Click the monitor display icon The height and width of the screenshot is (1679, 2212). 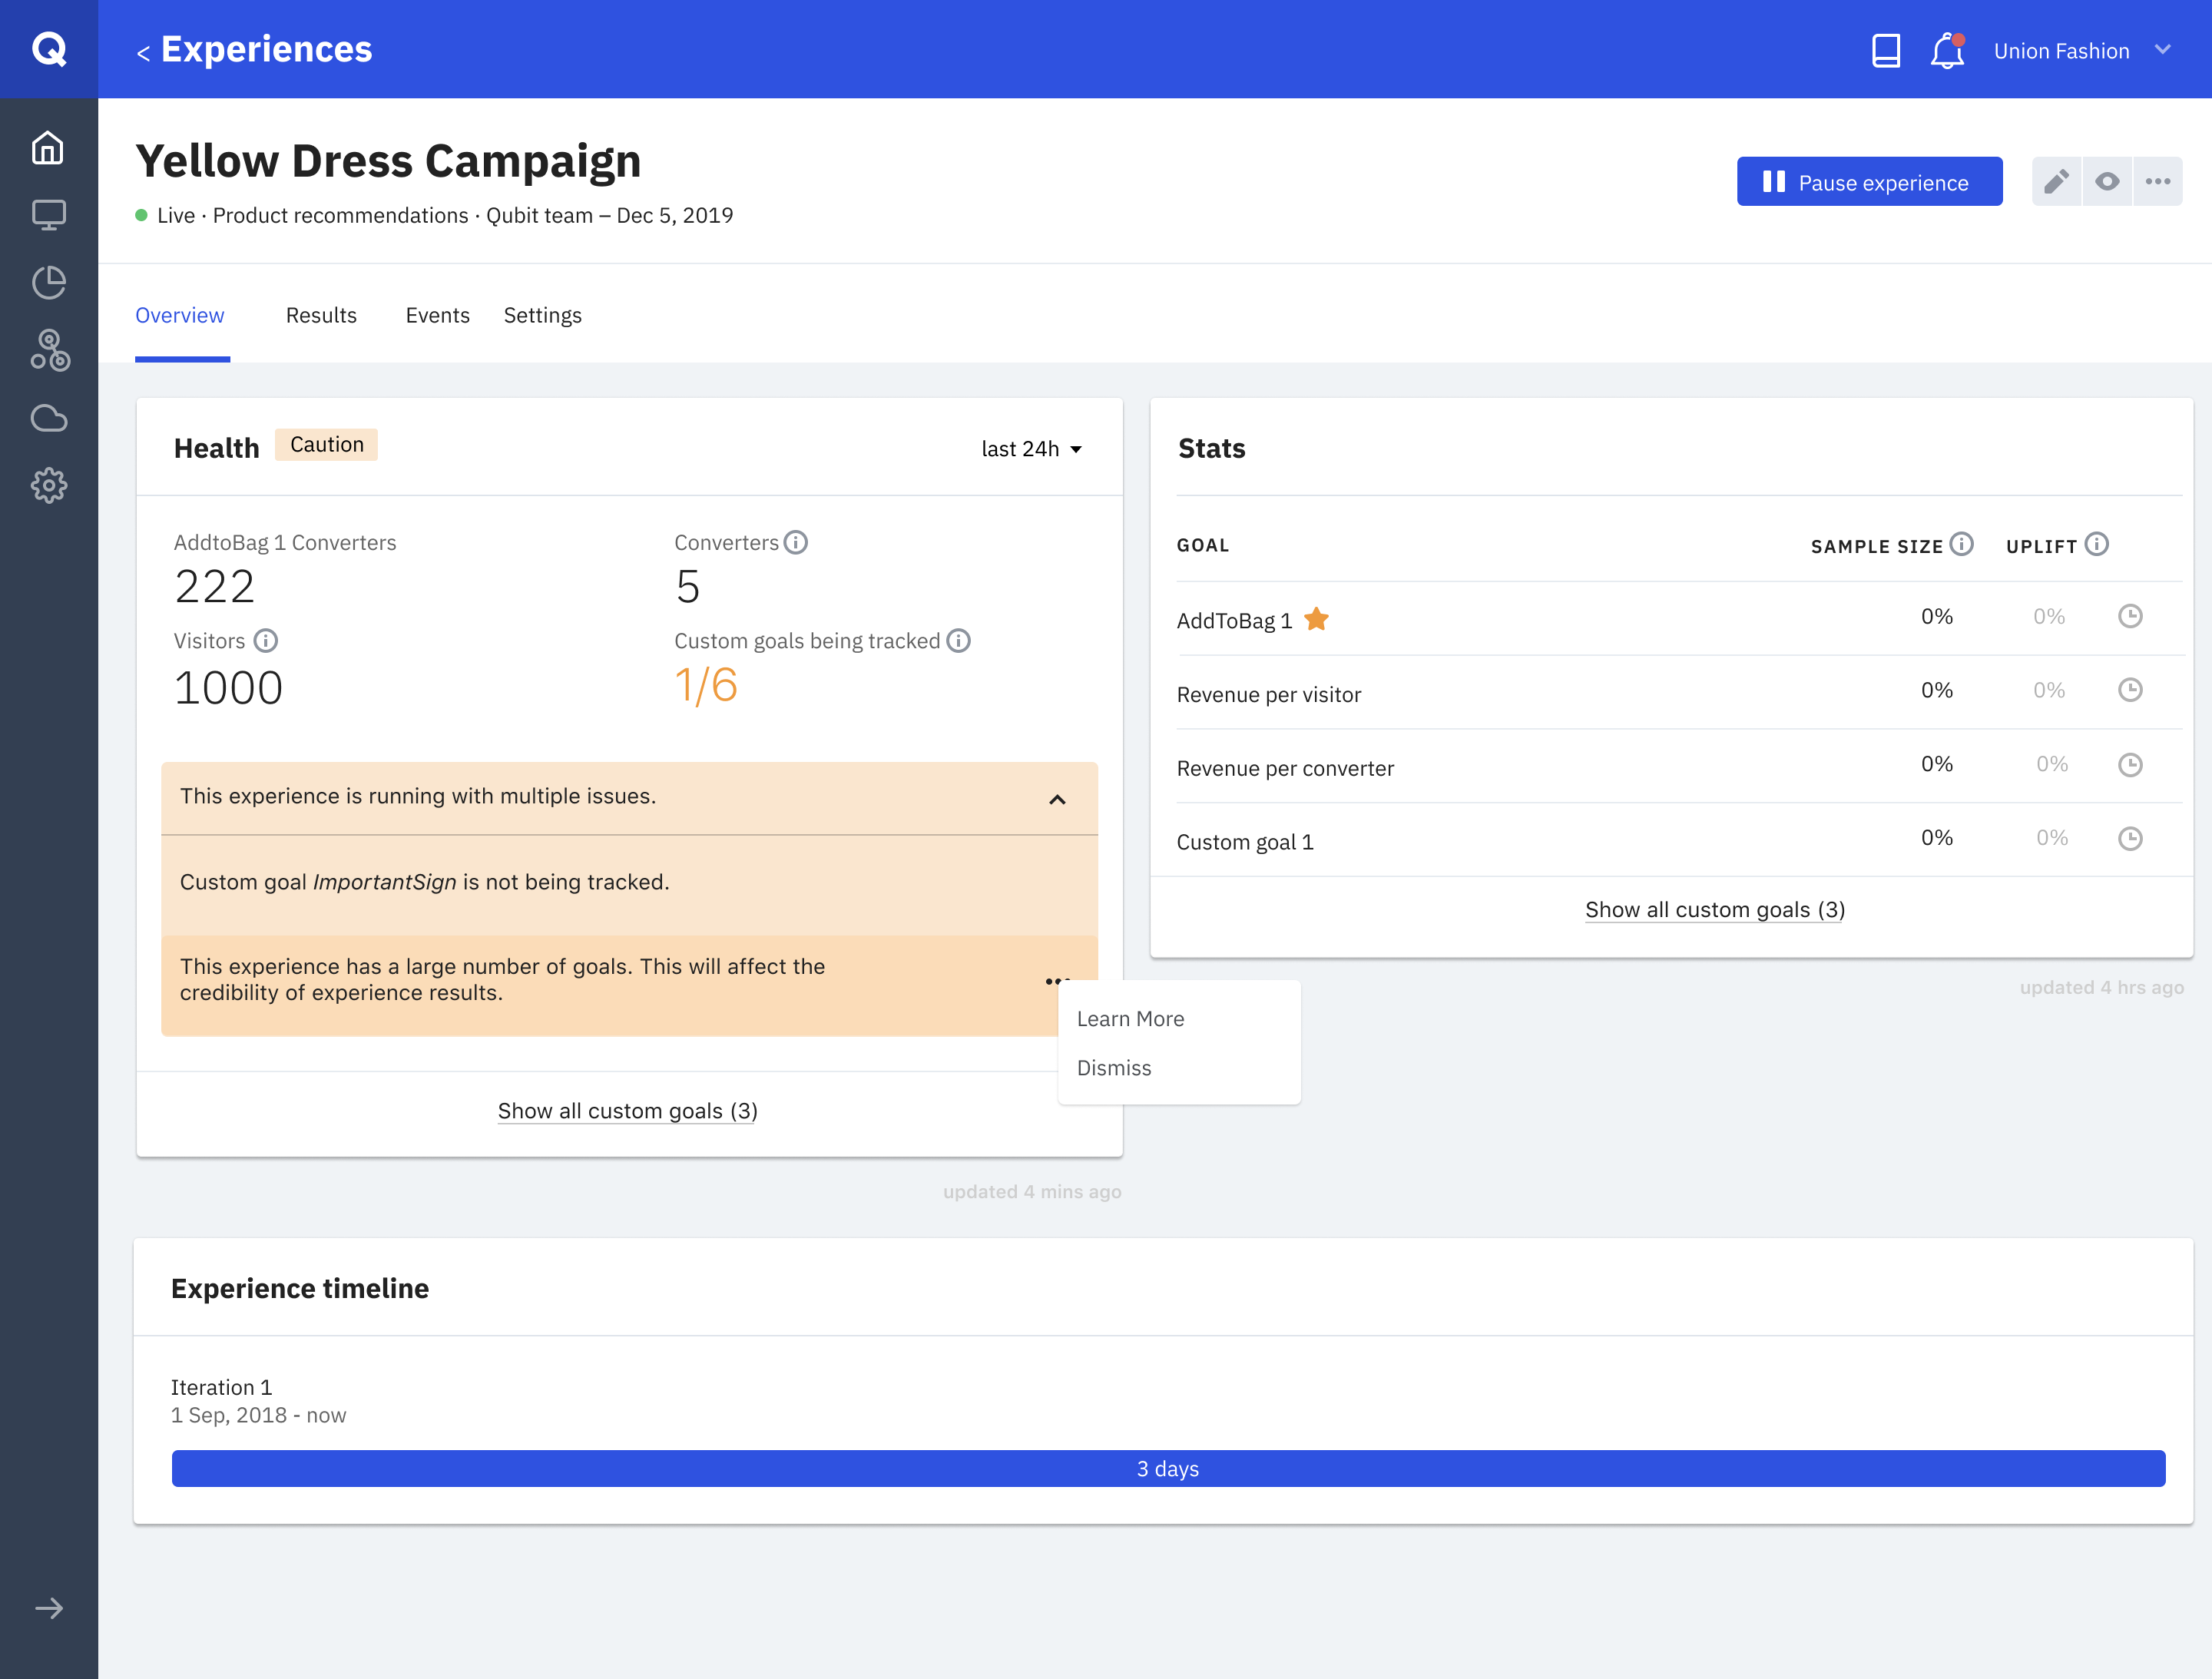48,215
